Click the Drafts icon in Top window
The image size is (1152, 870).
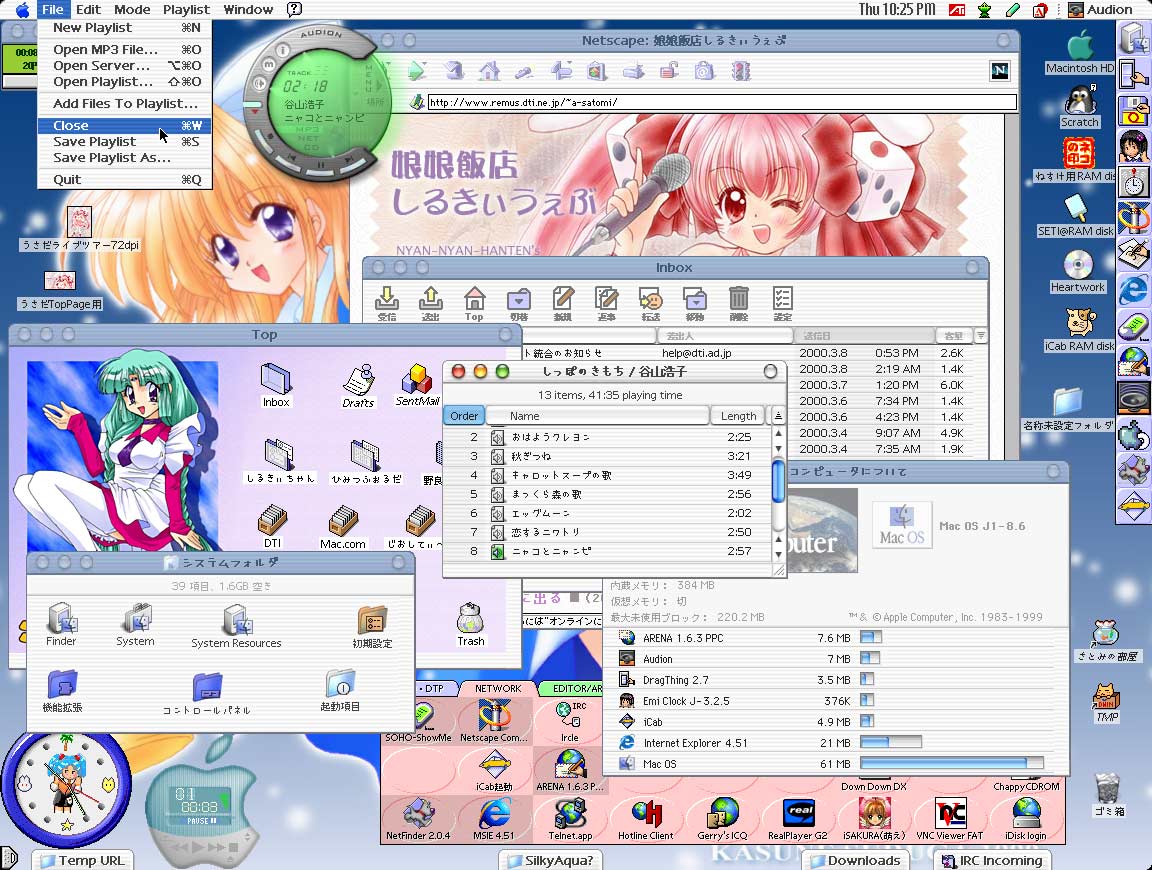coord(359,380)
